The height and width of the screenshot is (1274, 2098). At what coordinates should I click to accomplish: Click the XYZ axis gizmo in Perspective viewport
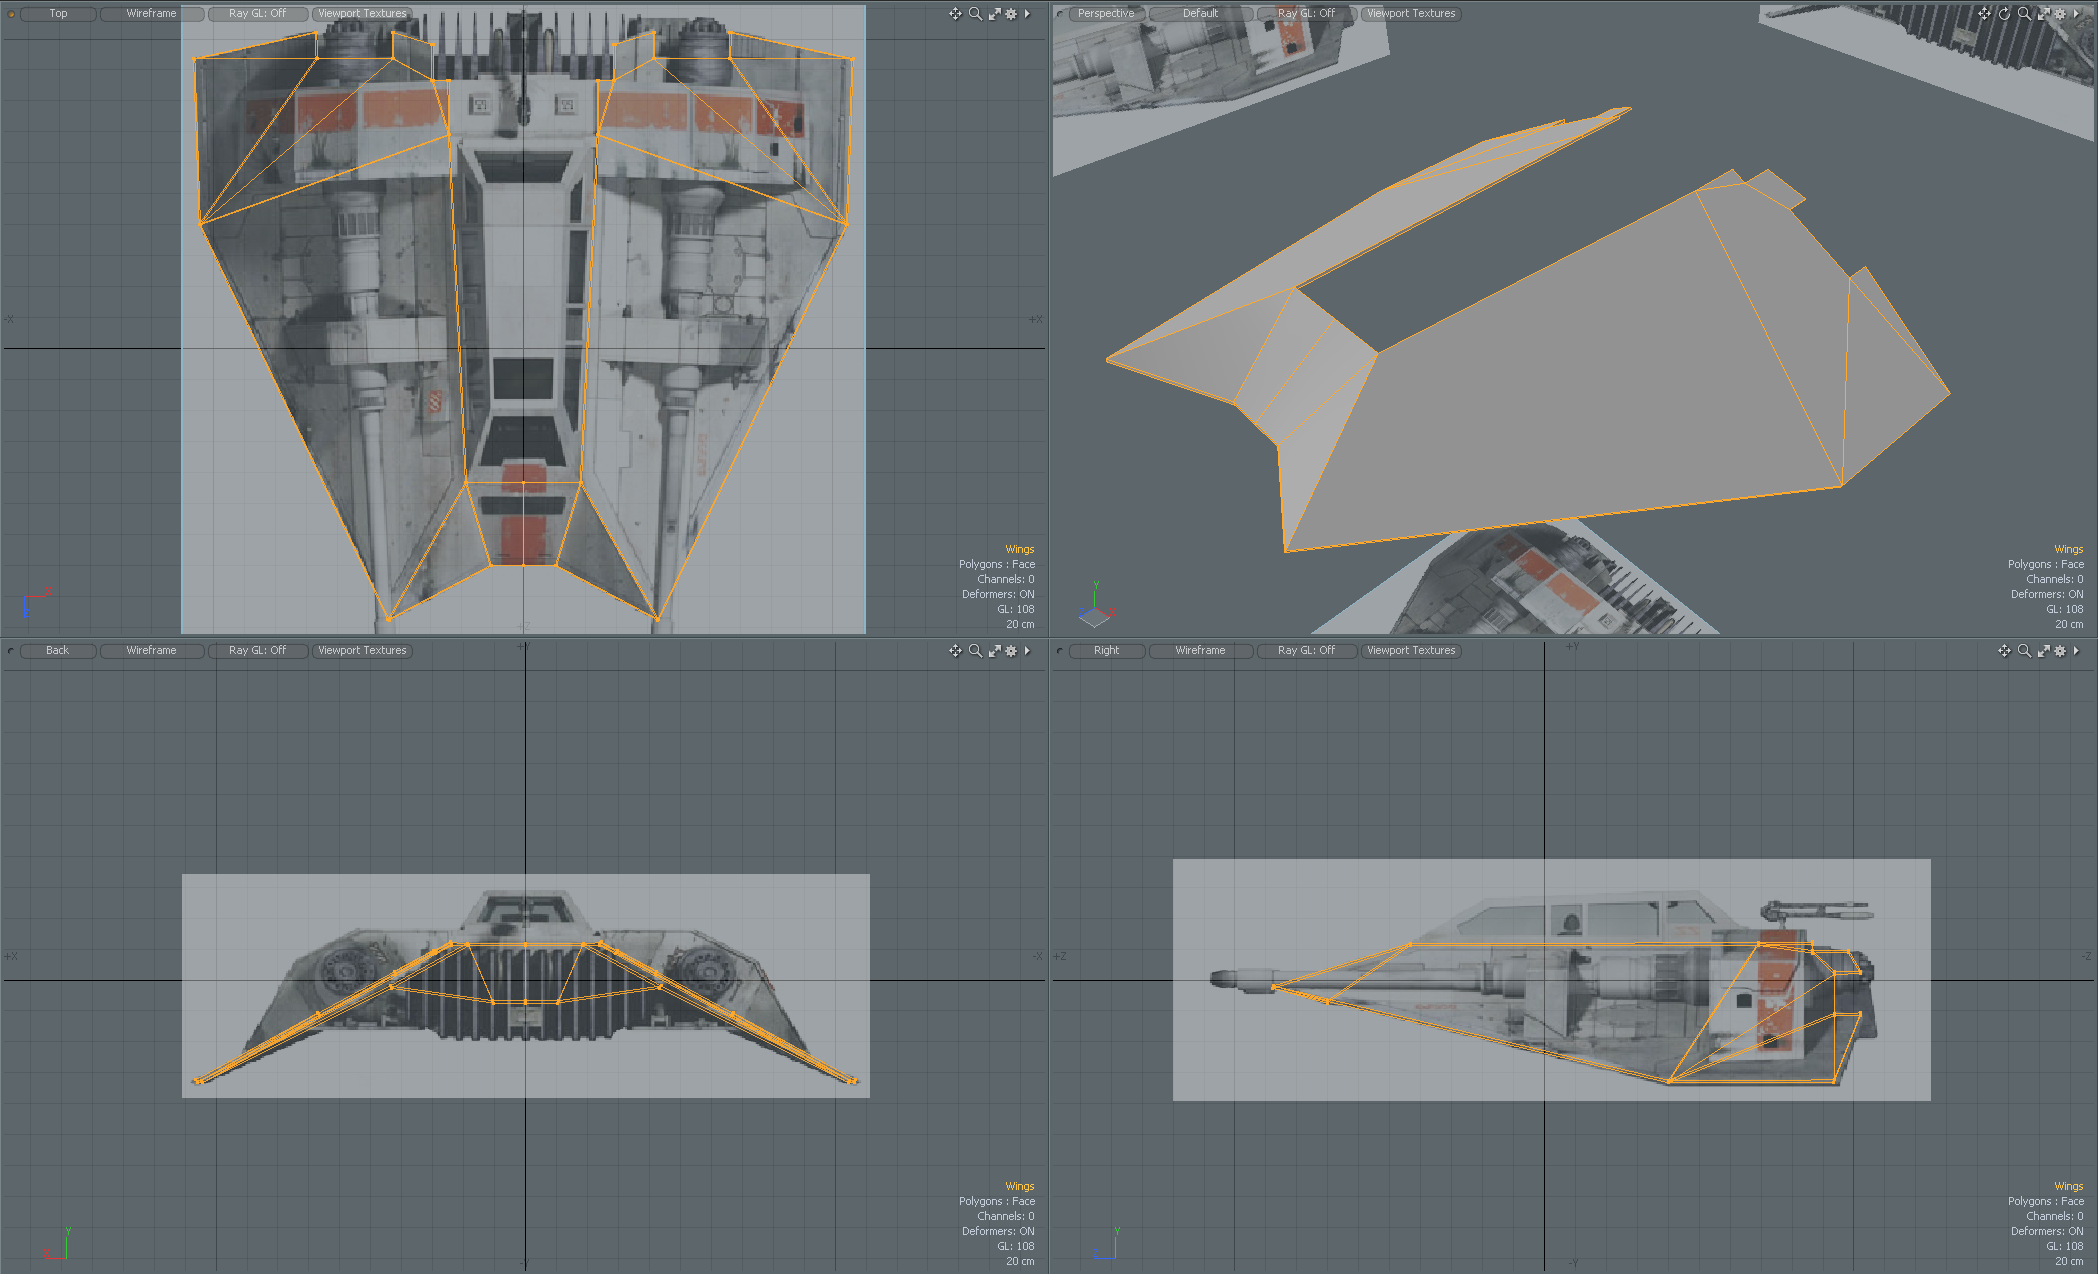(x=1096, y=605)
